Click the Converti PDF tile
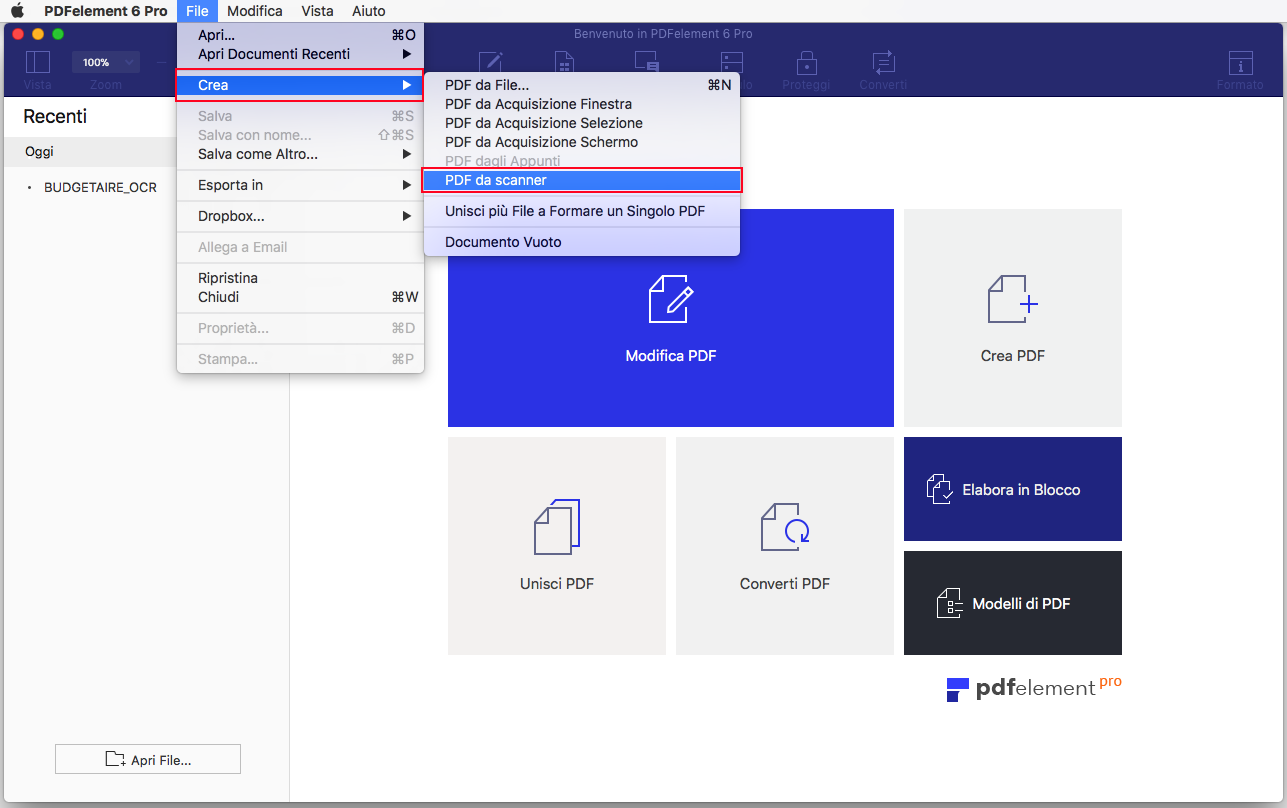 (785, 546)
